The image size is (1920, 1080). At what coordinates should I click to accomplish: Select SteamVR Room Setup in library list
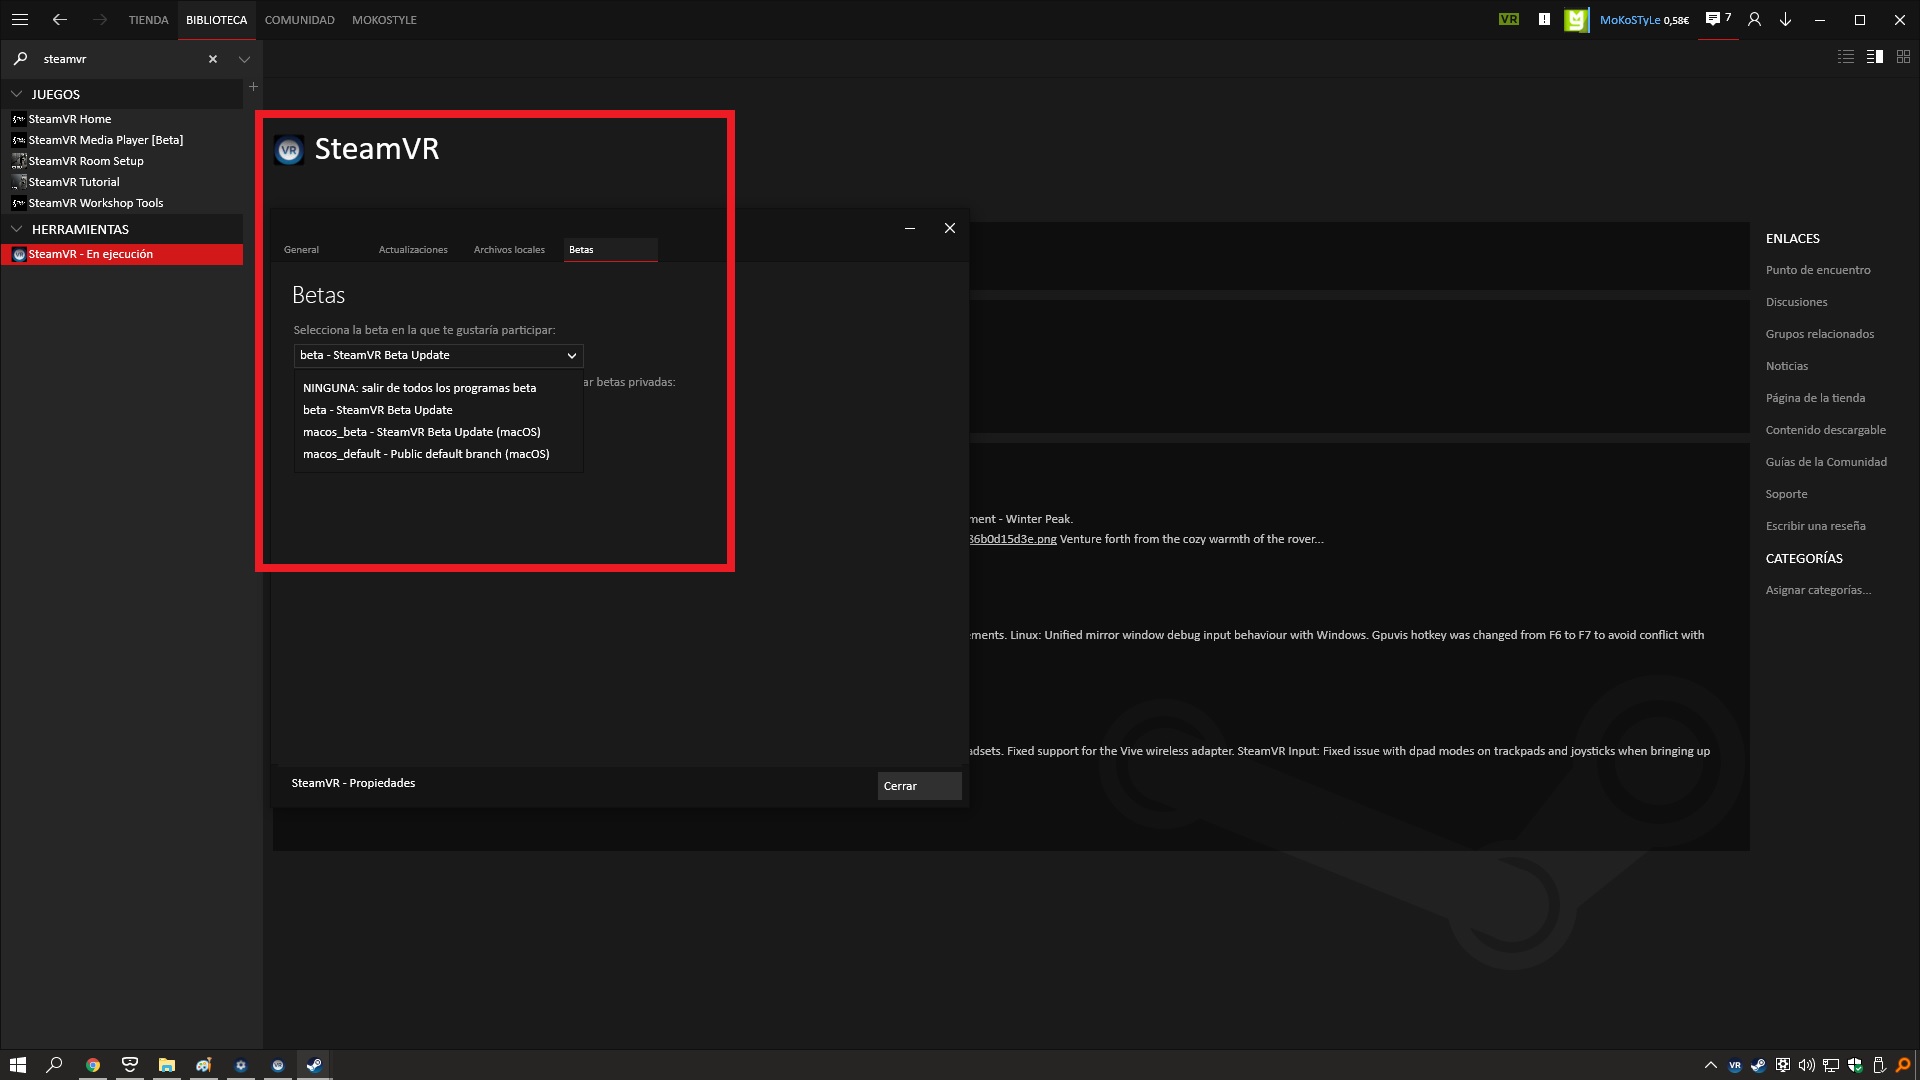(86, 161)
